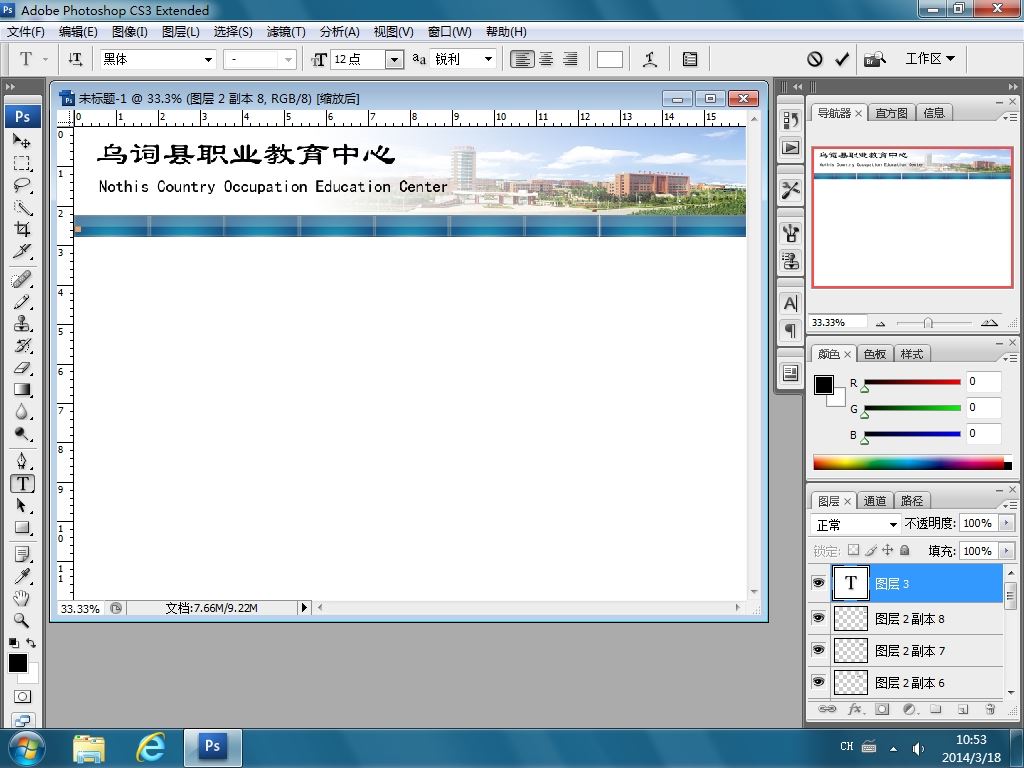This screenshot has width=1024, height=768.
Task: Select the Crop tool
Action: pyautogui.click(x=22, y=229)
